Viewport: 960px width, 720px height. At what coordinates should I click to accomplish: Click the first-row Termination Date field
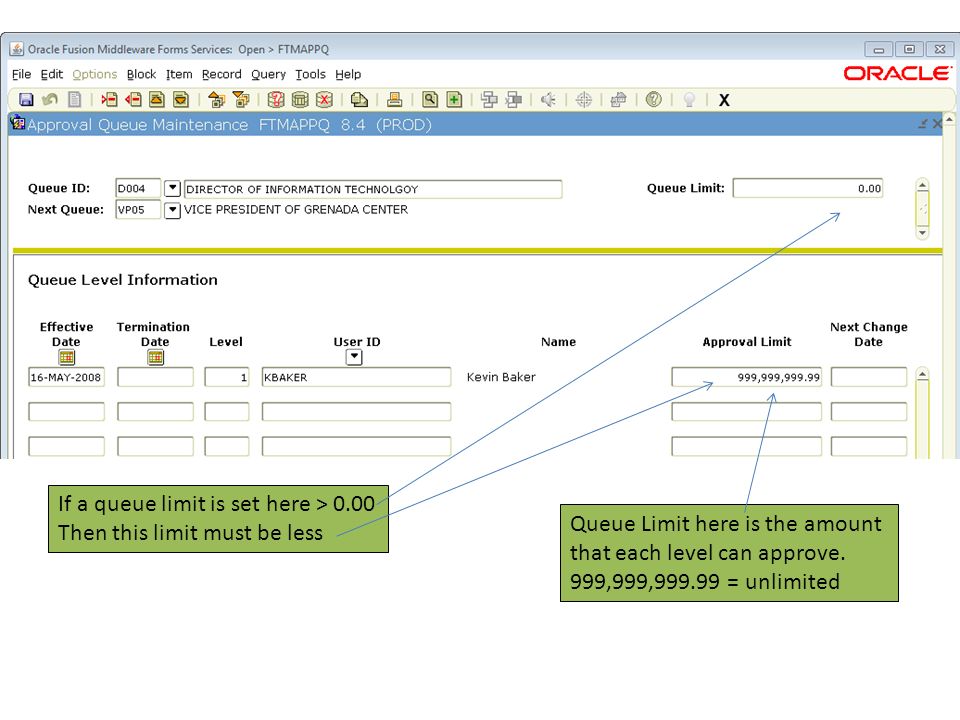pos(156,377)
